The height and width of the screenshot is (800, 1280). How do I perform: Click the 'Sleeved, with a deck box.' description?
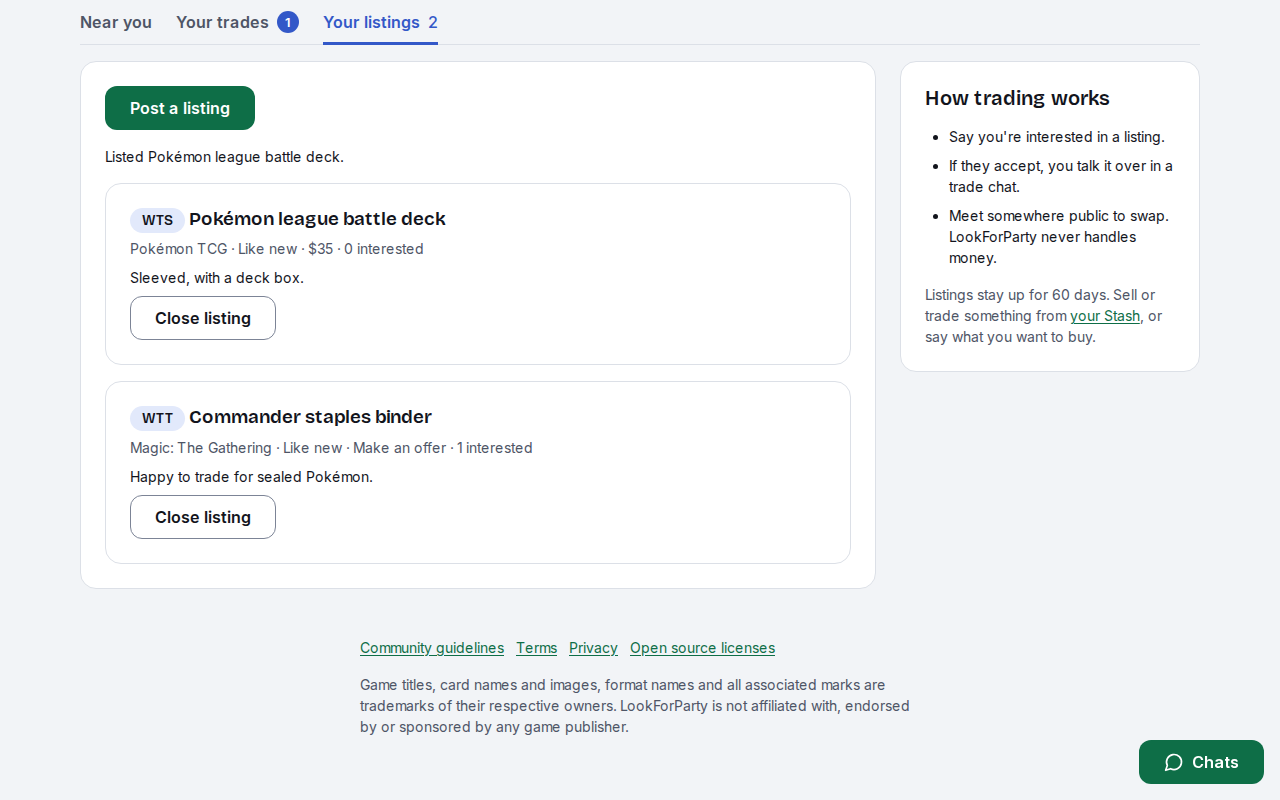click(217, 278)
